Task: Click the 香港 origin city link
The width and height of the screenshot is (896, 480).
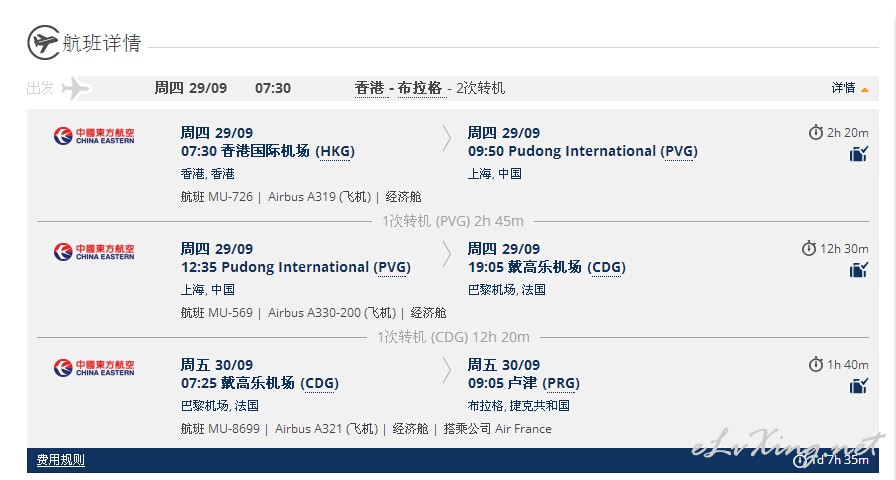Action: [x=370, y=88]
